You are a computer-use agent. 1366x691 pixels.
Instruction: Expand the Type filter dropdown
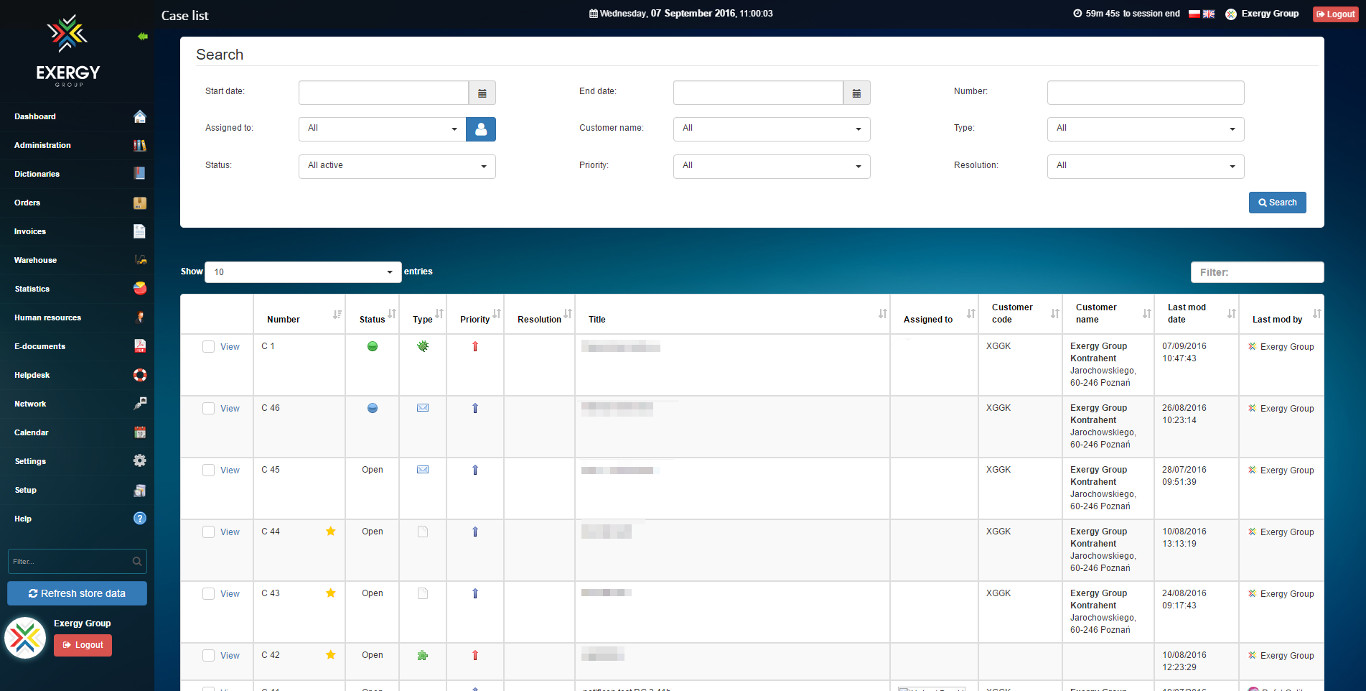[1146, 129]
